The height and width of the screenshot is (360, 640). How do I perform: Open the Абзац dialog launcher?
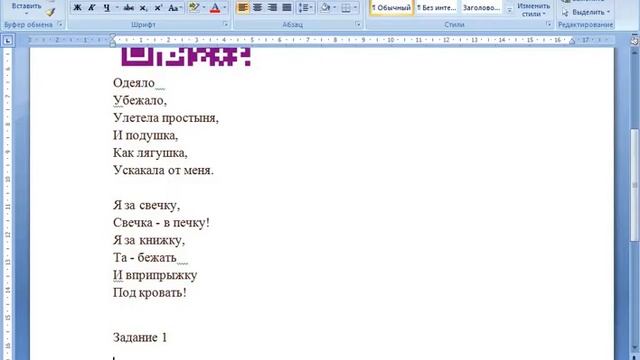[x=358, y=24]
